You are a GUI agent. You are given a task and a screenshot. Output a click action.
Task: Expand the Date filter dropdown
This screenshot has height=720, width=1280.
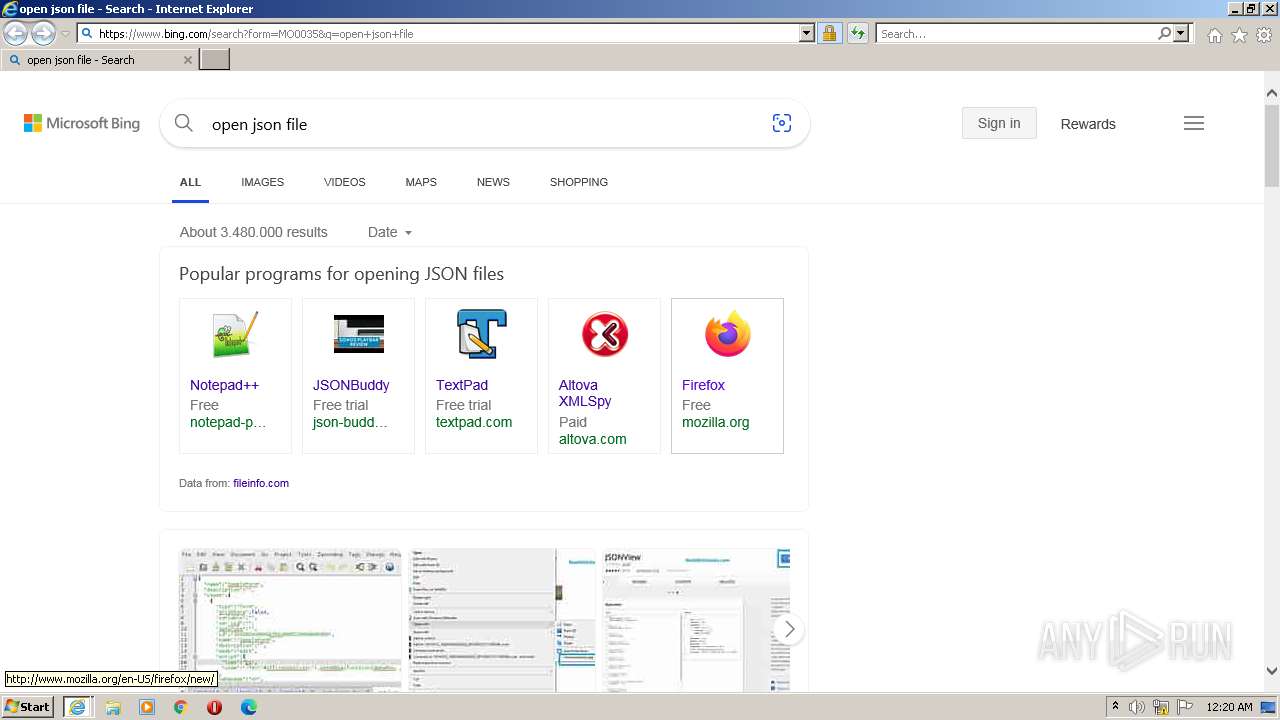[x=390, y=232]
